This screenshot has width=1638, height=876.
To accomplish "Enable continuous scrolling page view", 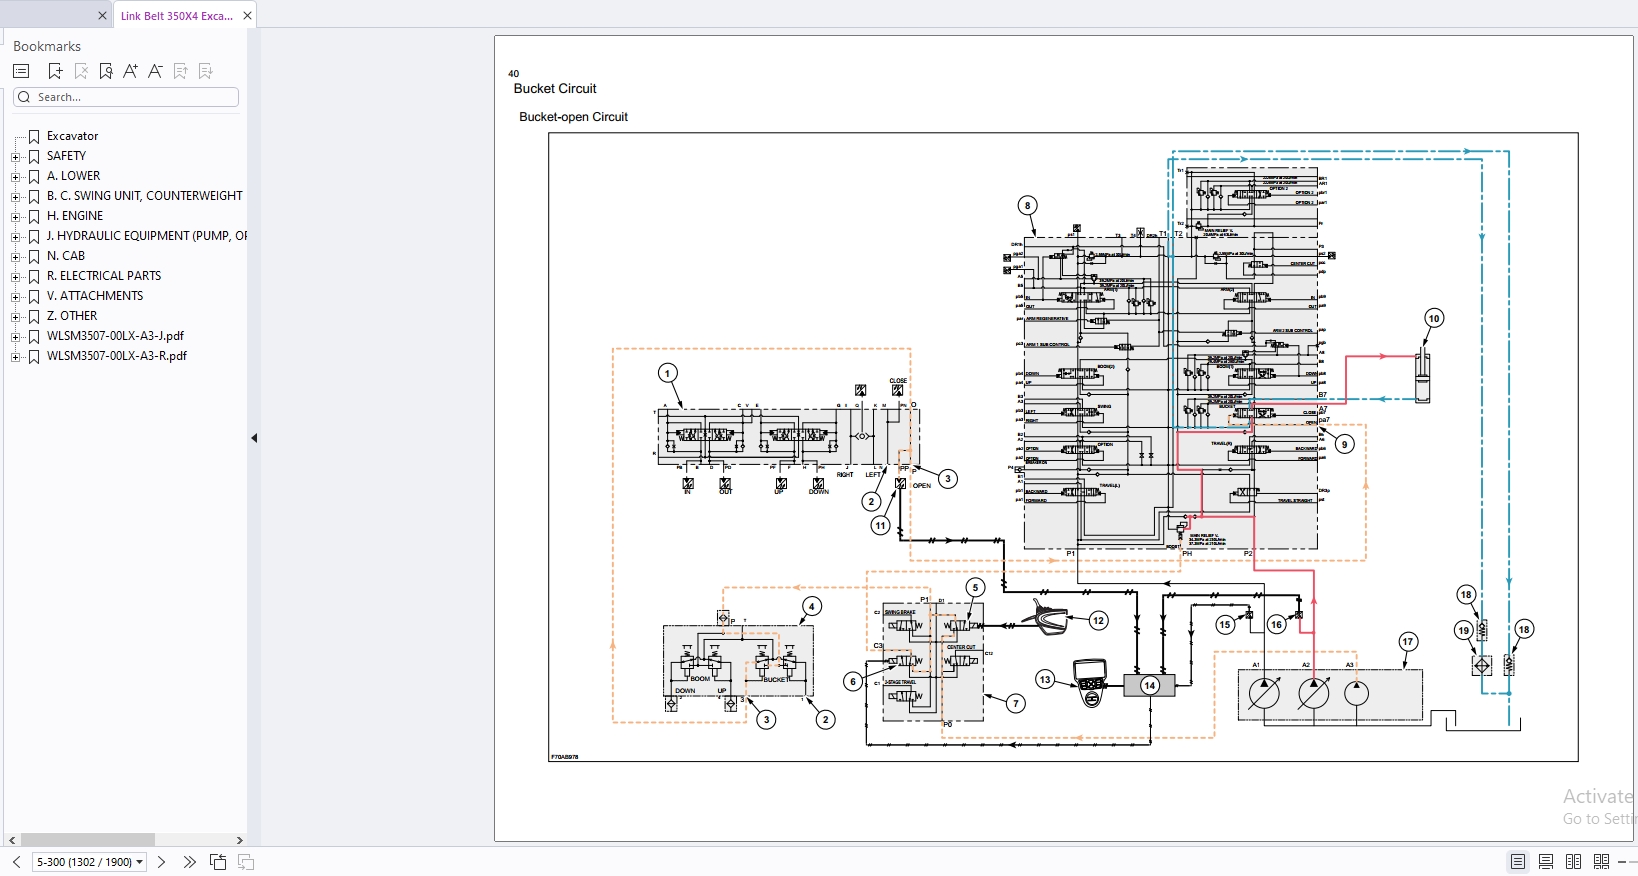I will coord(1546,862).
